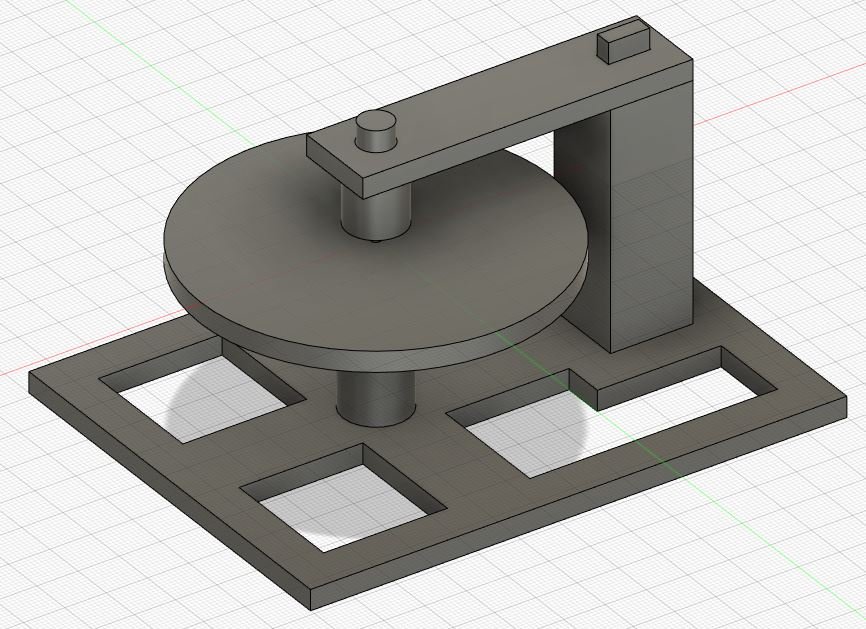Select the small cylindrical pin on the arm
Viewport: 866px width, 629px height.
[376, 131]
